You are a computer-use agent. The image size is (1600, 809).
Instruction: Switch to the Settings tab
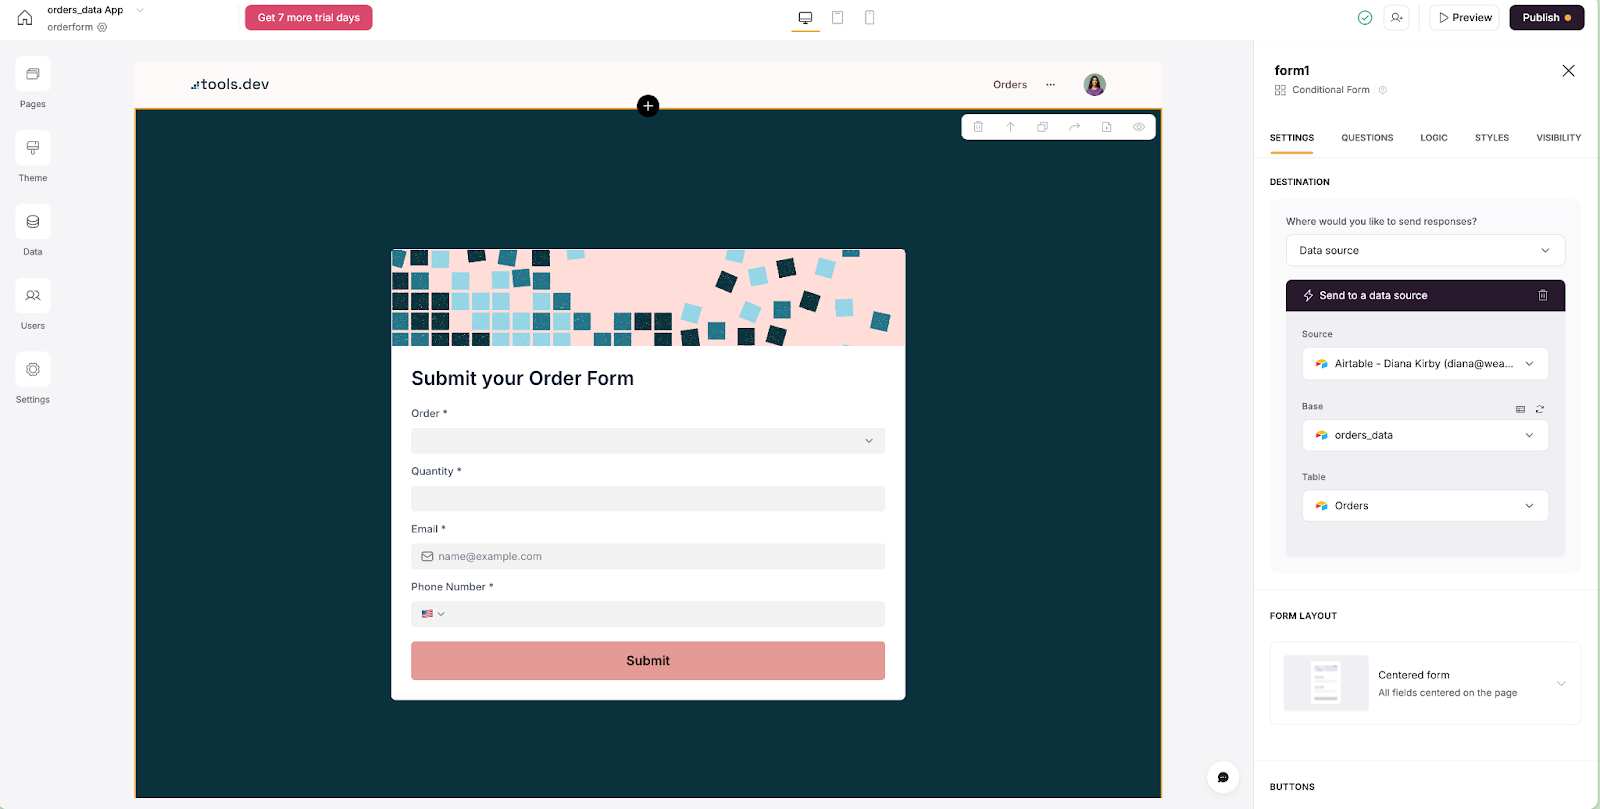tap(1292, 138)
